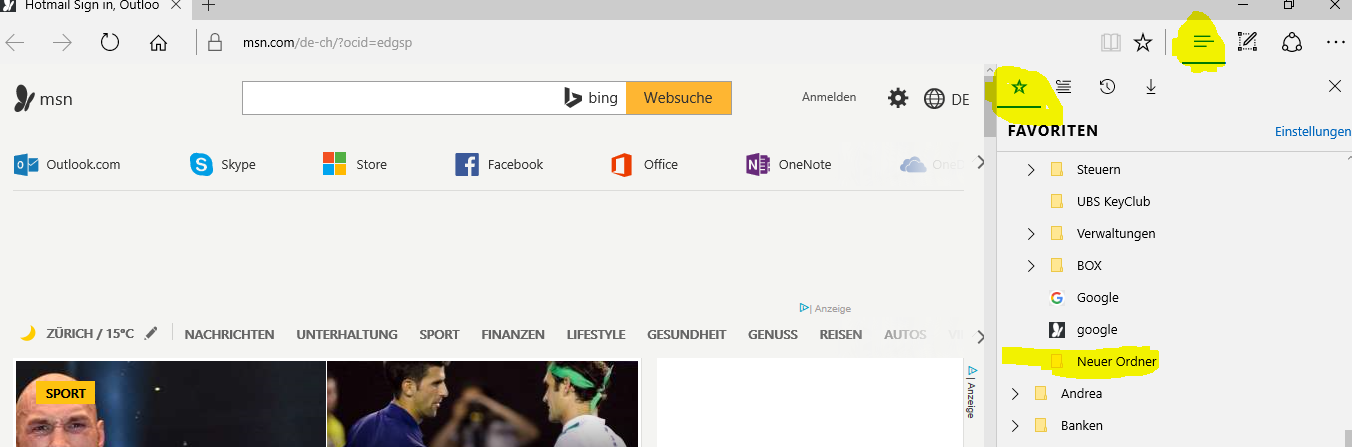Open the Skype shortcut
The width and height of the screenshot is (1352, 447).
pos(223,164)
